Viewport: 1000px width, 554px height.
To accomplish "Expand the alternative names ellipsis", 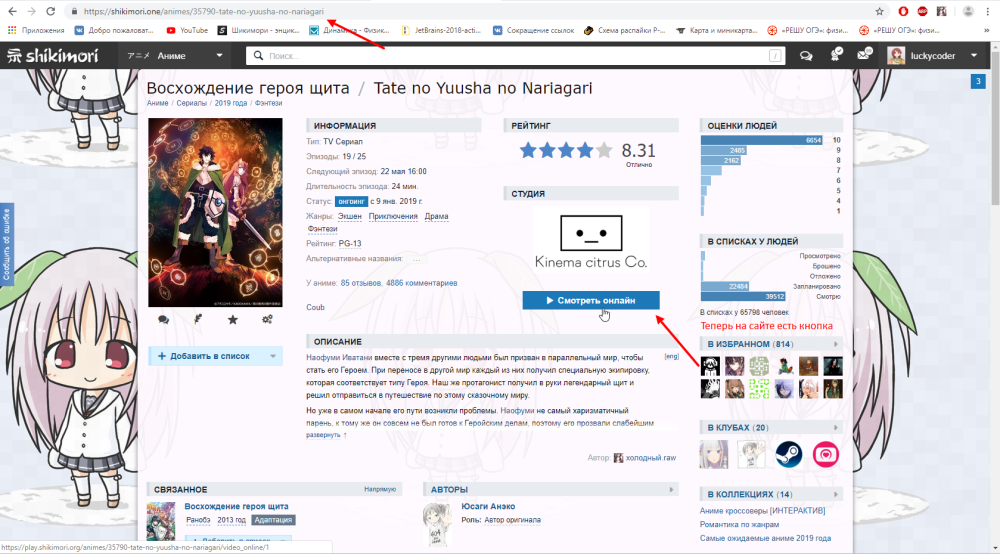I will click(416, 259).
